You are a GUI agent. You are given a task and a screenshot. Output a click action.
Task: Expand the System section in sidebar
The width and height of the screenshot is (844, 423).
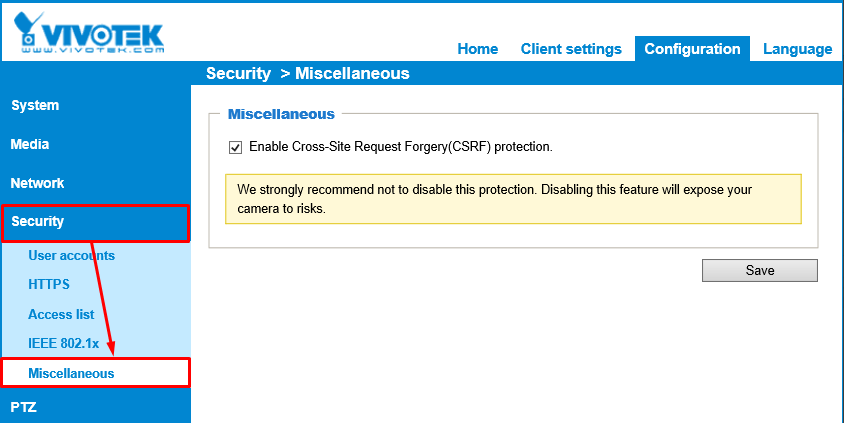pyautogui.click(x=35, y=105)
